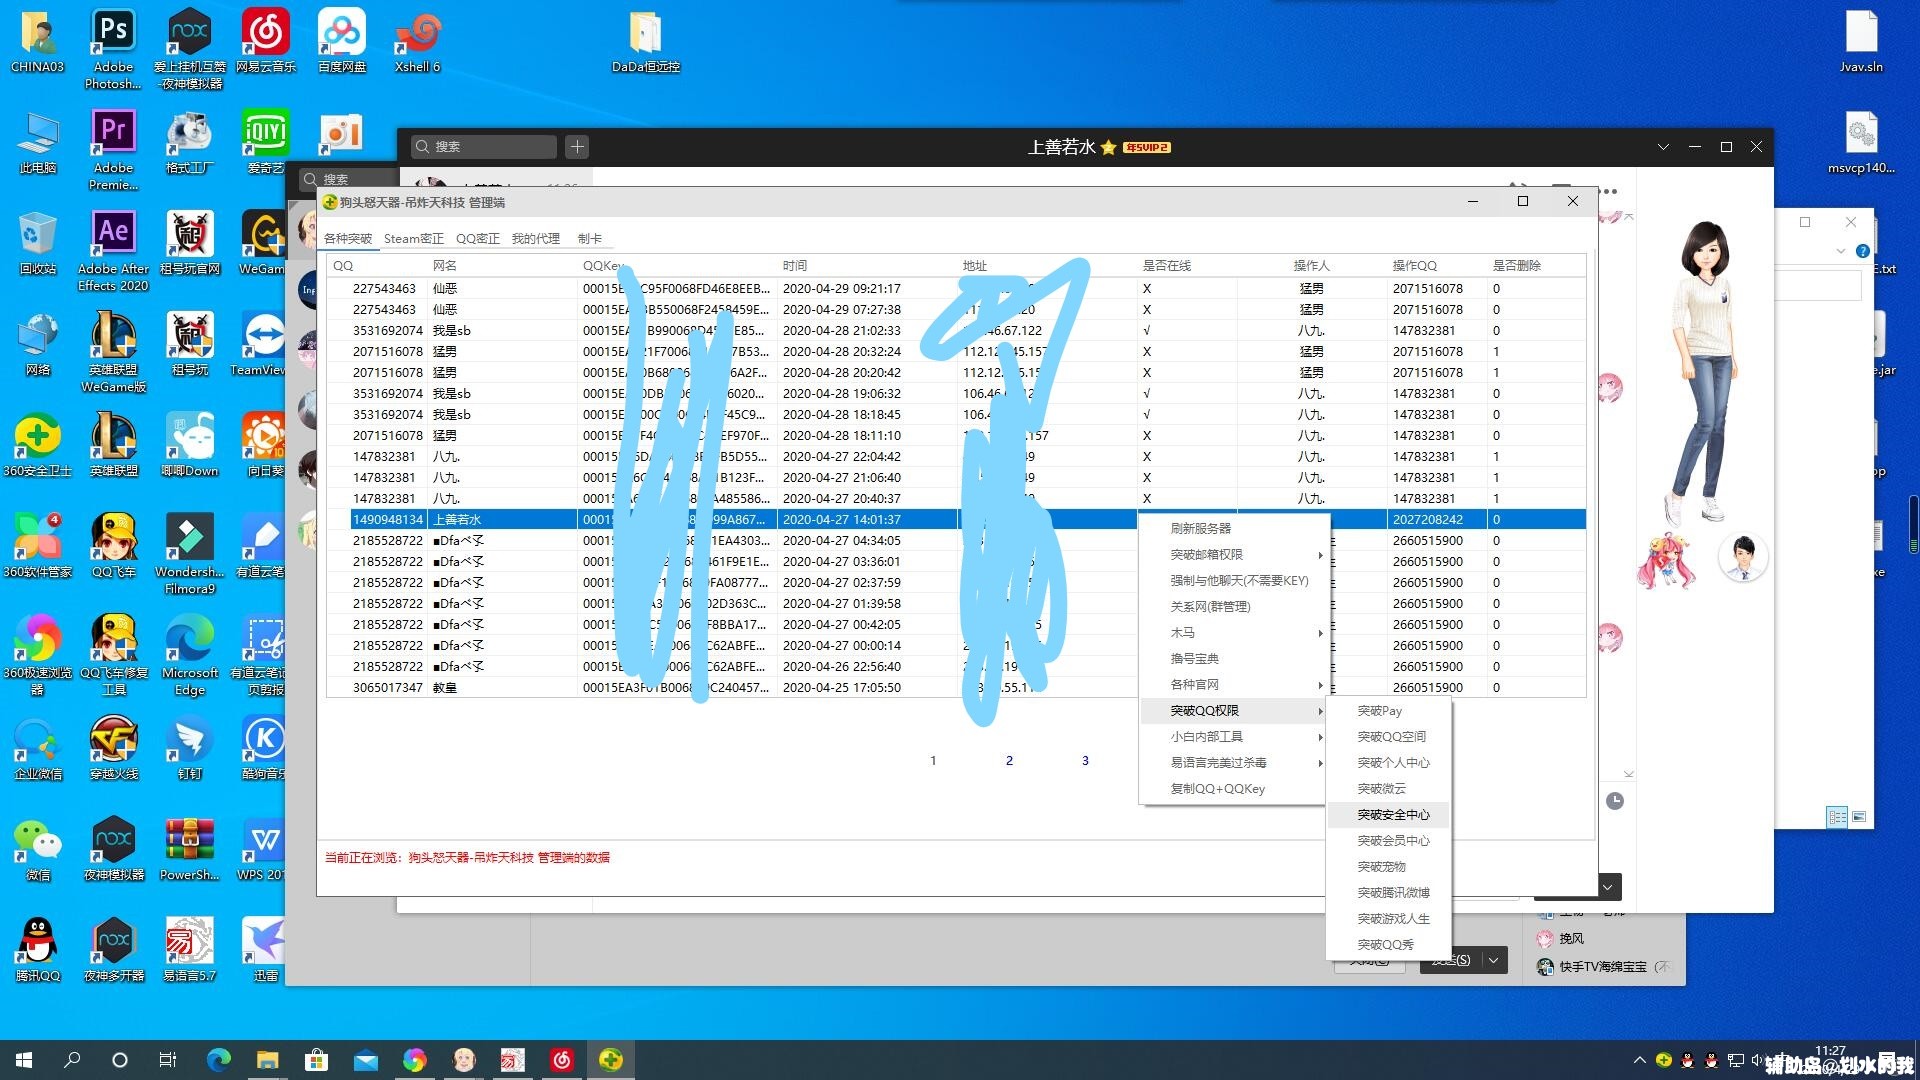1920x1080 pixels.
Task: Click contact 快手TV海绵宝宝
Action: (x=1602, y=967)
